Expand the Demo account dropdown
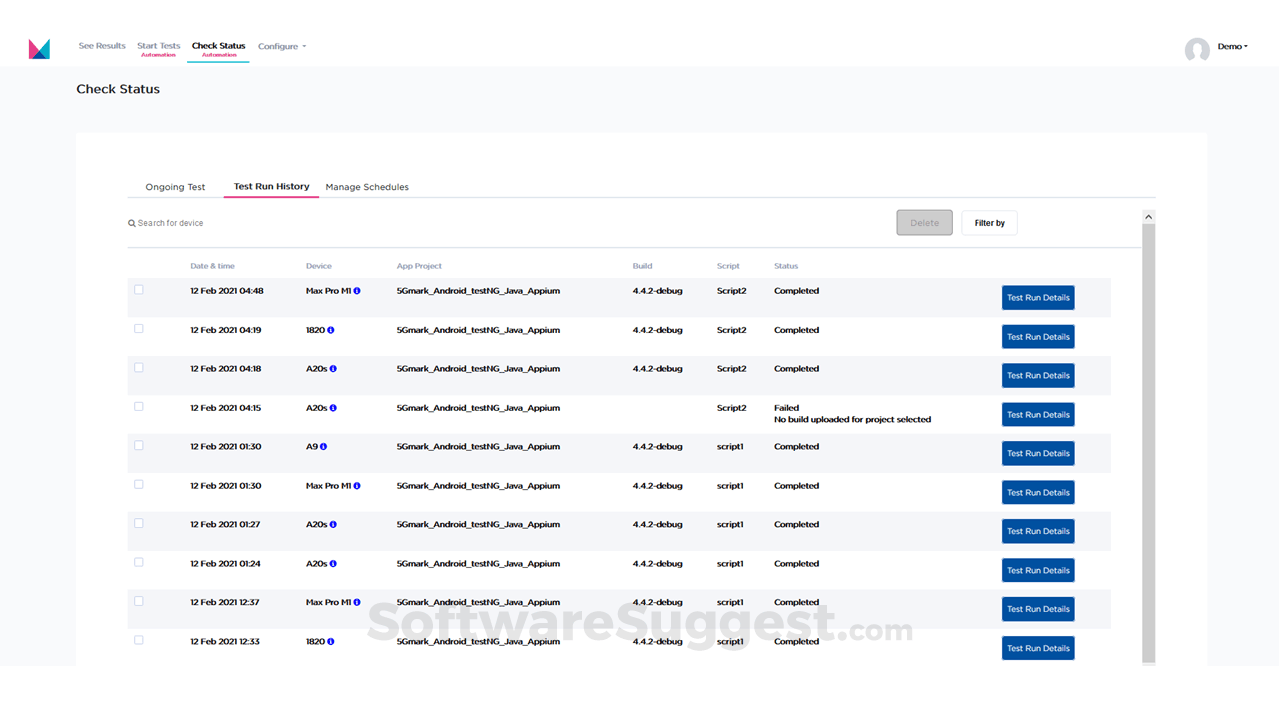The image size is (1280, 720). click(x=1231, y=47)
